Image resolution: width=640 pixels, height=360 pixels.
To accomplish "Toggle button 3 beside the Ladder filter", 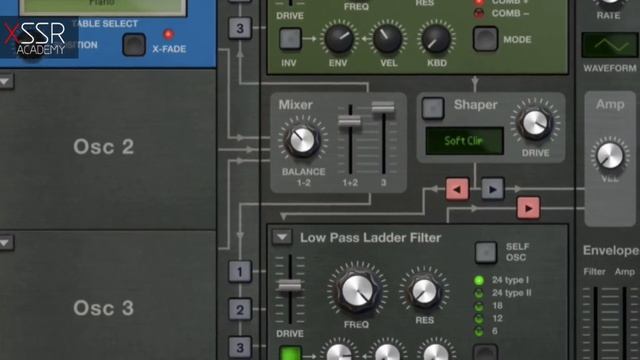I will (x=240, y=347).
